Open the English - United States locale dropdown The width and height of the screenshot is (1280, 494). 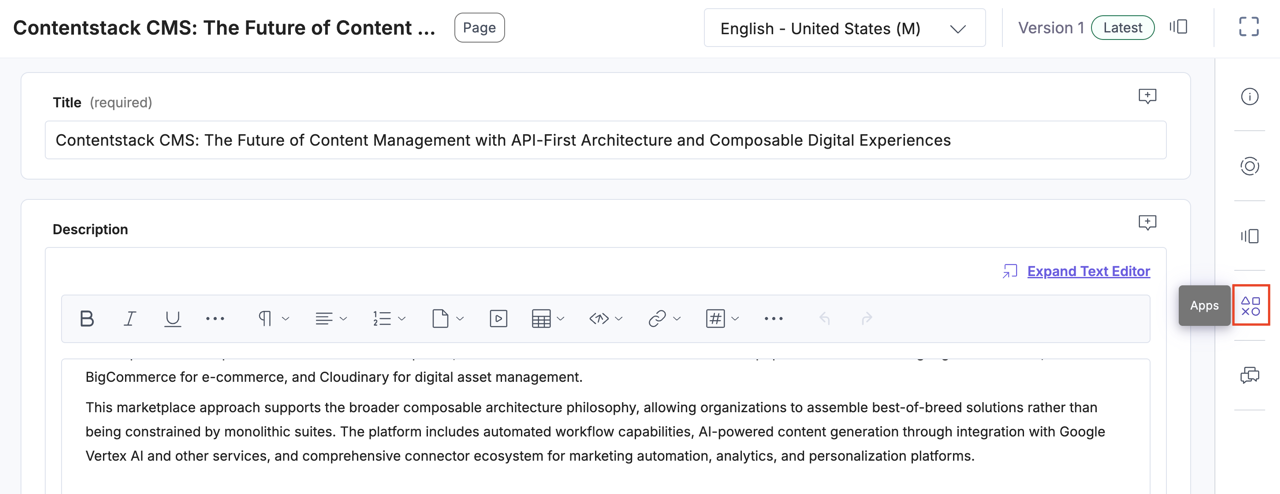tap(844, 28)
